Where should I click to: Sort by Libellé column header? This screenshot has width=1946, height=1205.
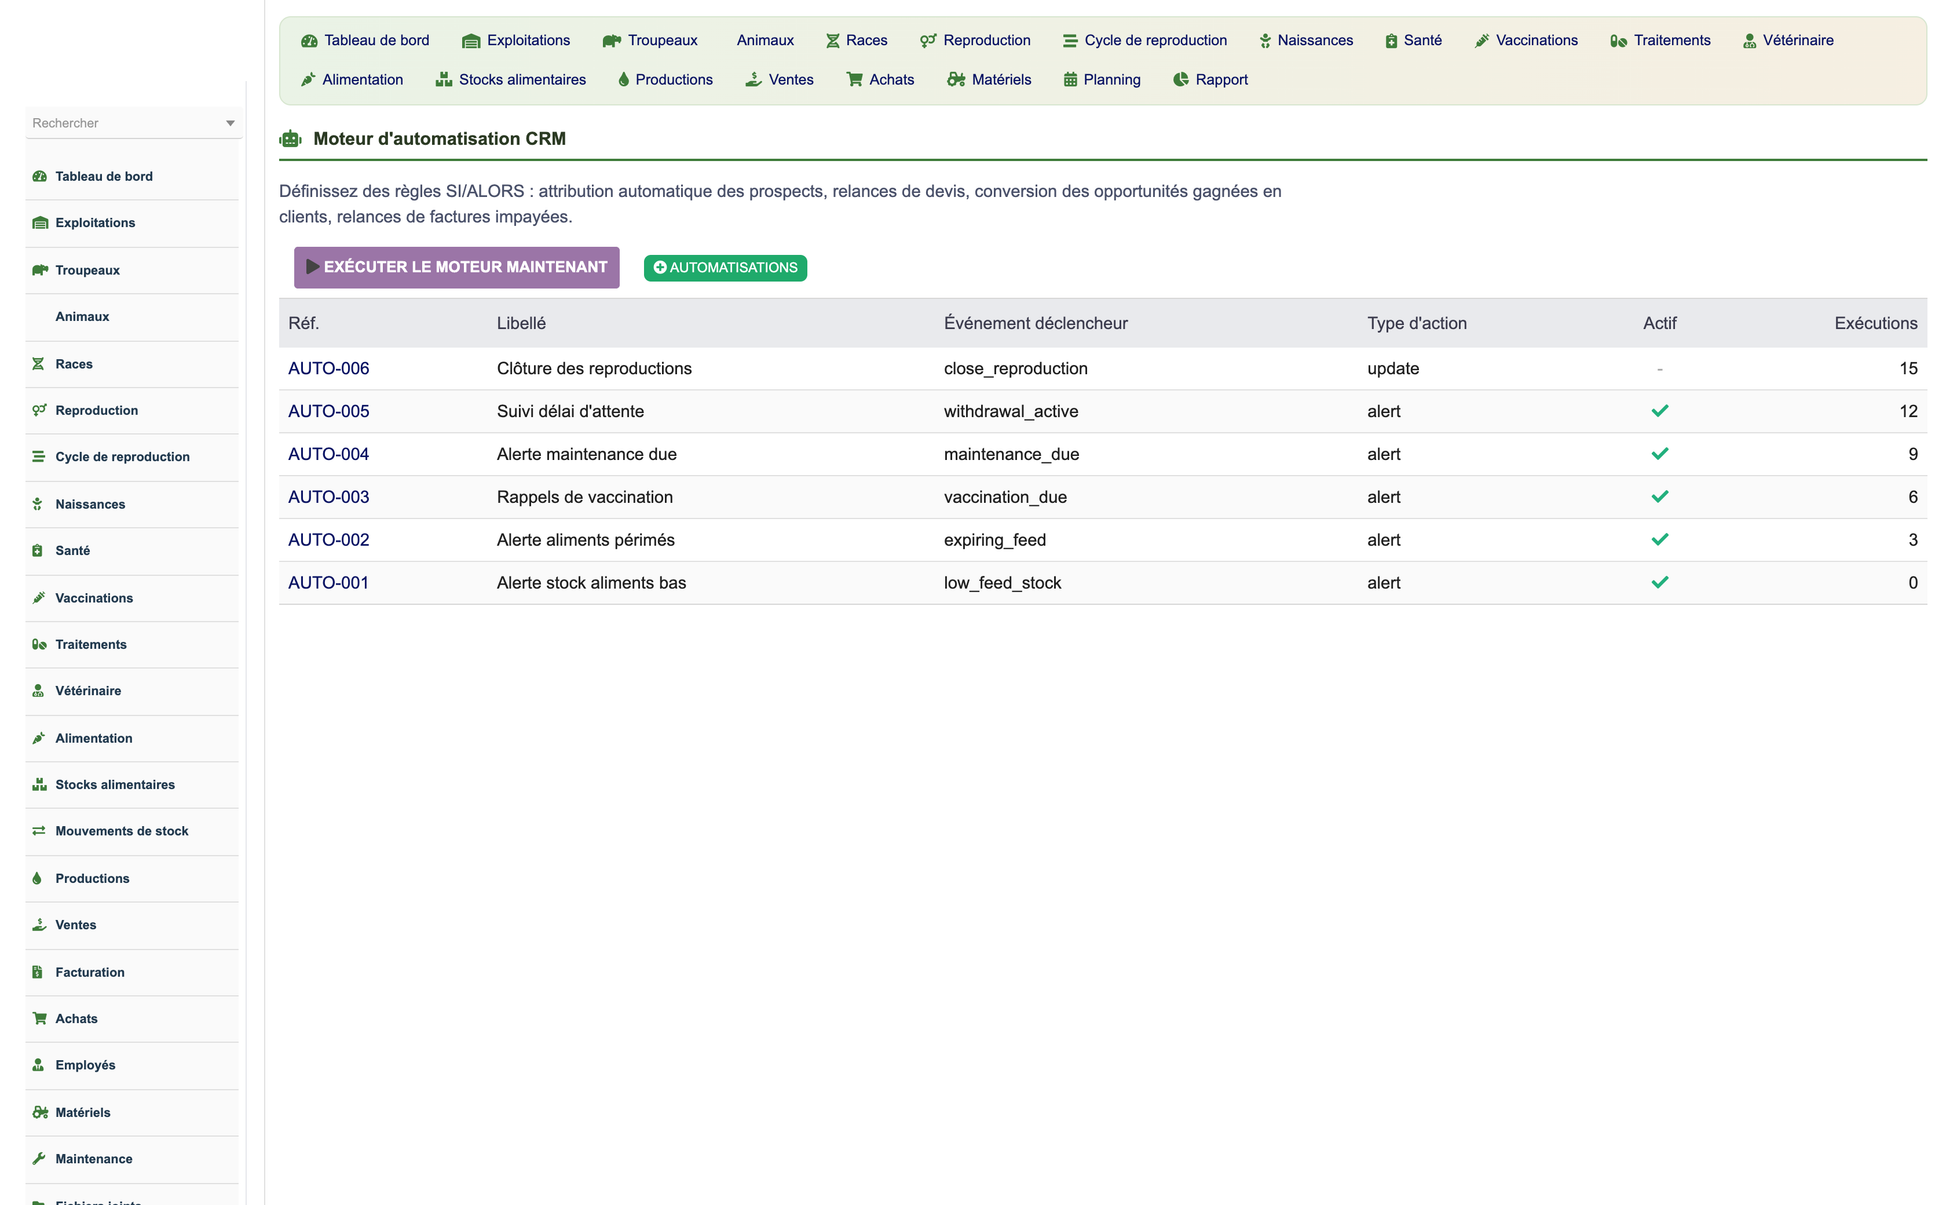(x=521, y=324)
